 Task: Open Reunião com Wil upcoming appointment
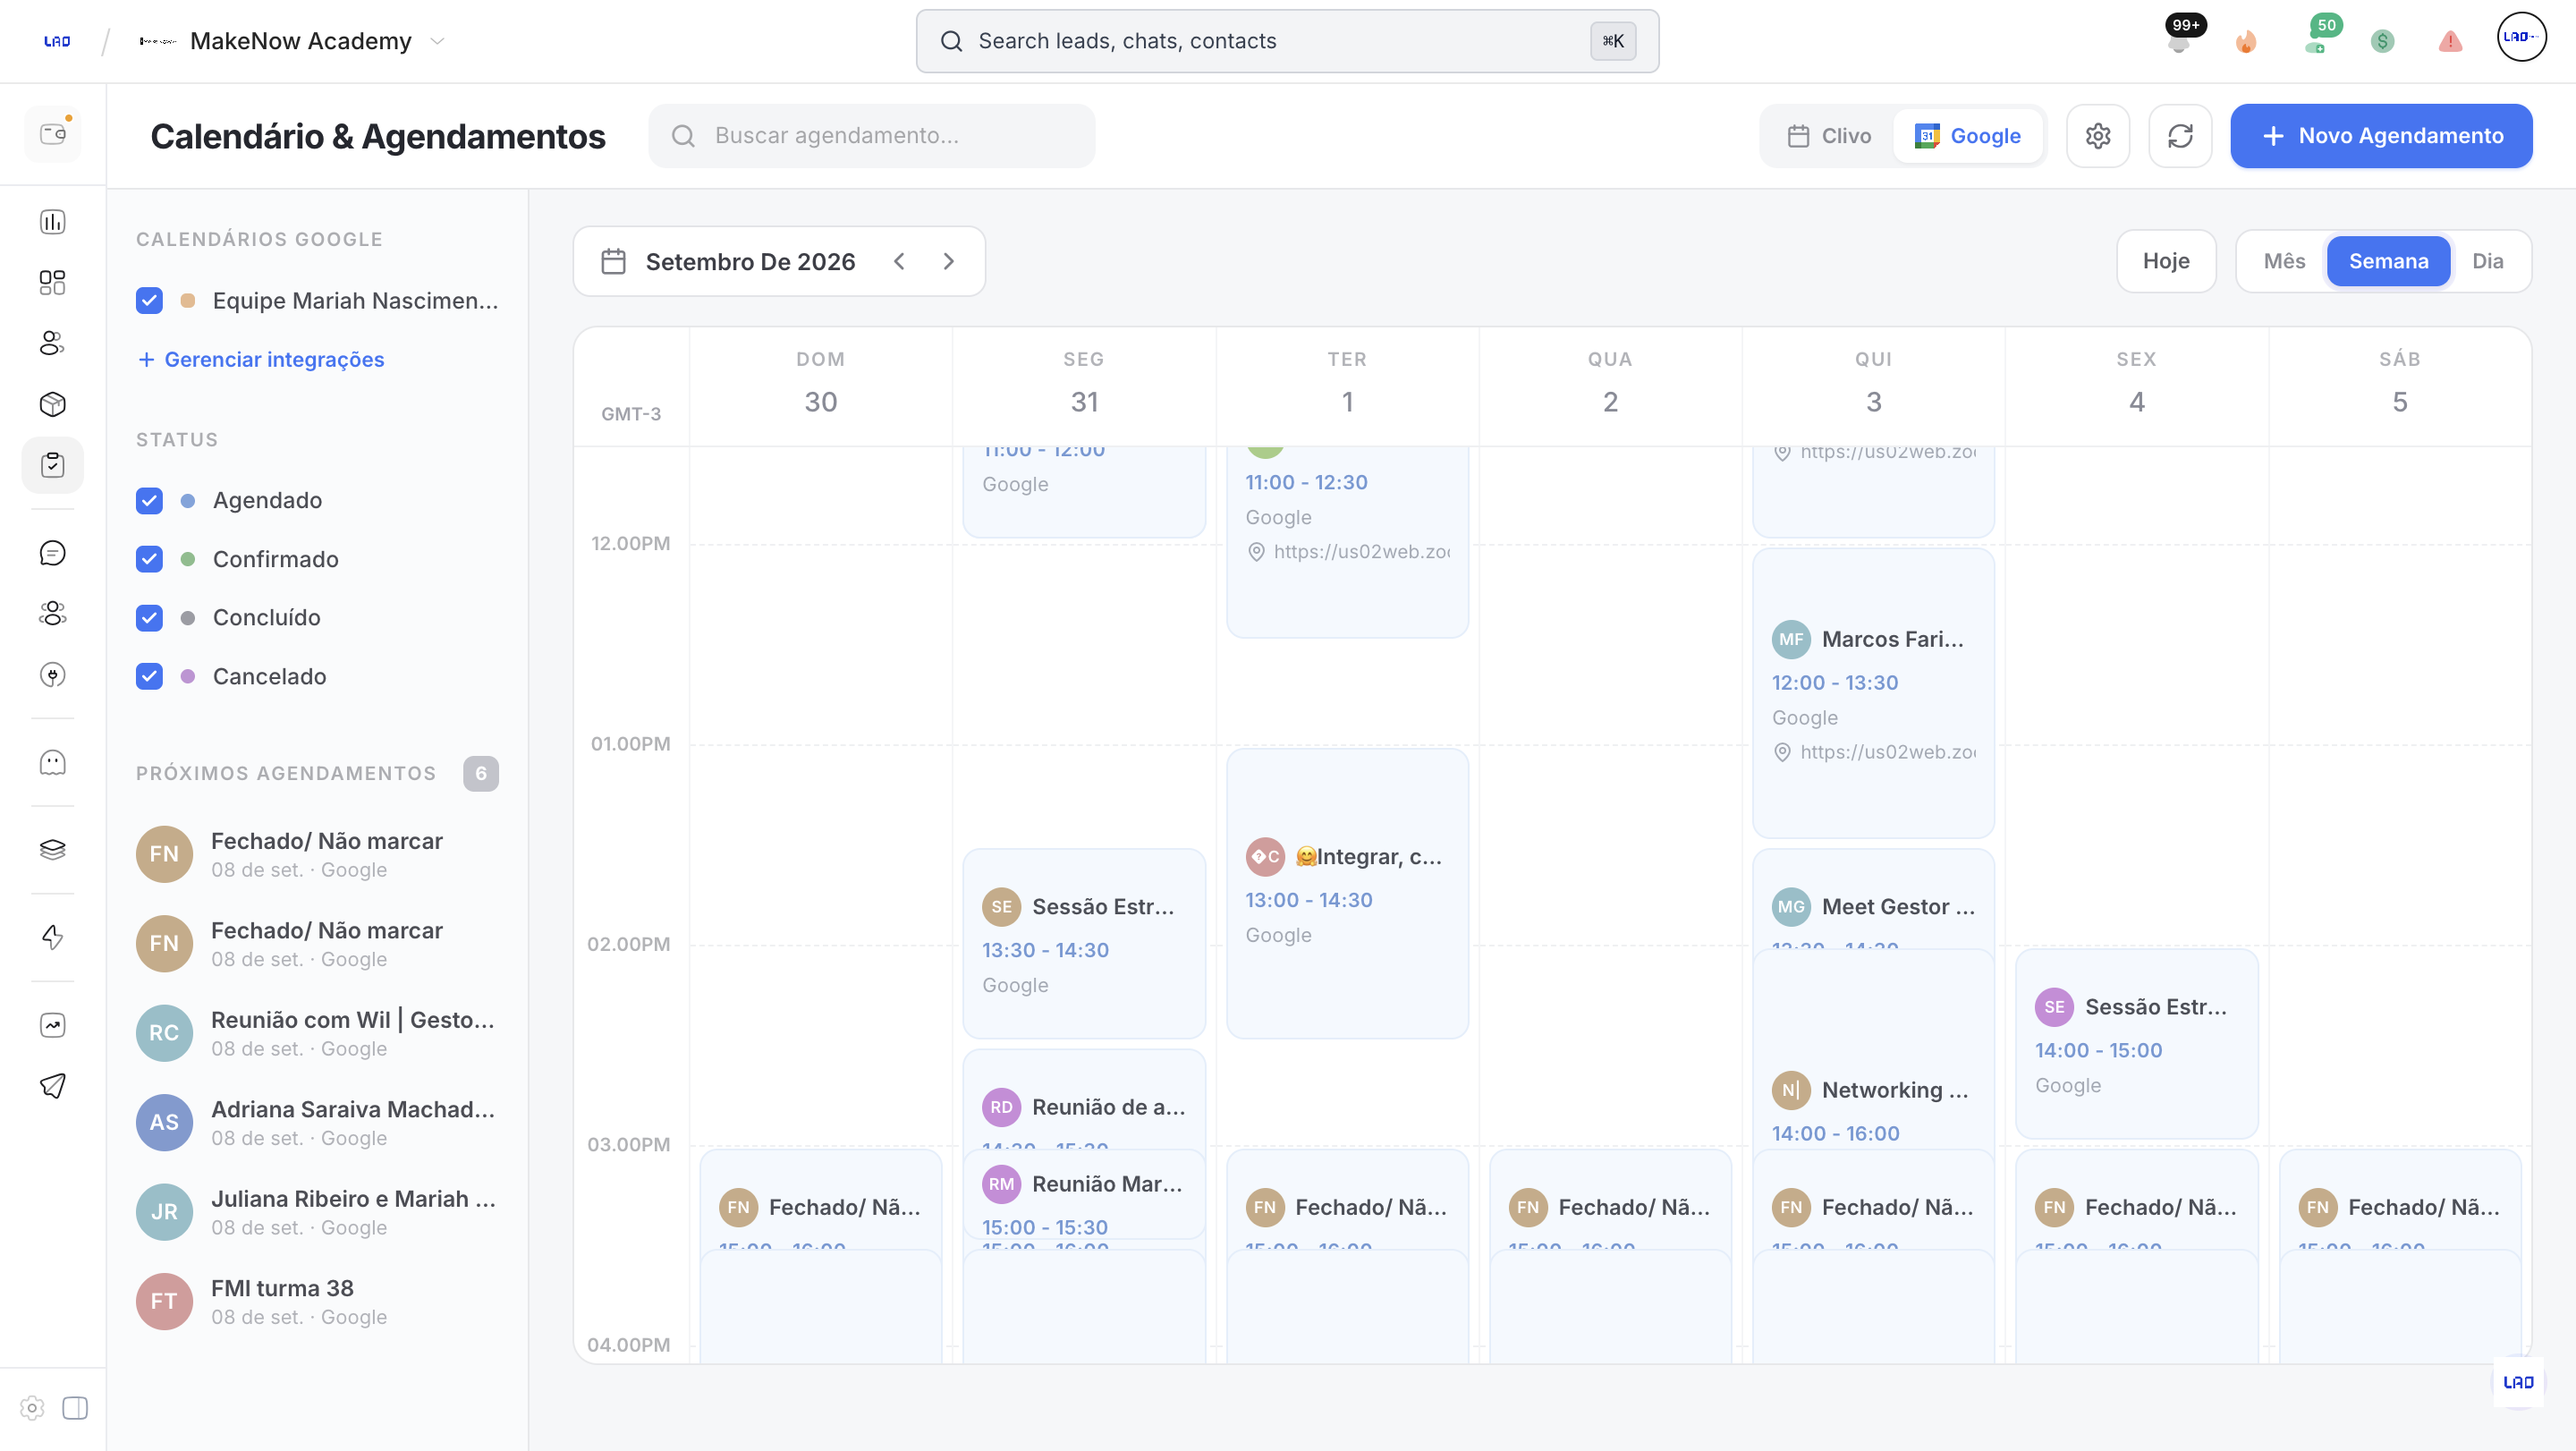317,1033
